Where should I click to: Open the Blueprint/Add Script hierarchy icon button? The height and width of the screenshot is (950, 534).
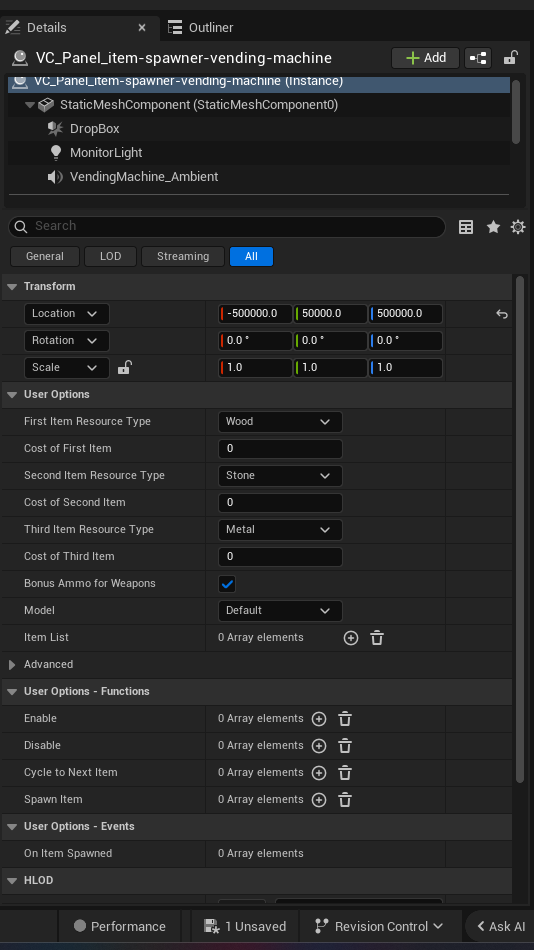coord(478,58)
